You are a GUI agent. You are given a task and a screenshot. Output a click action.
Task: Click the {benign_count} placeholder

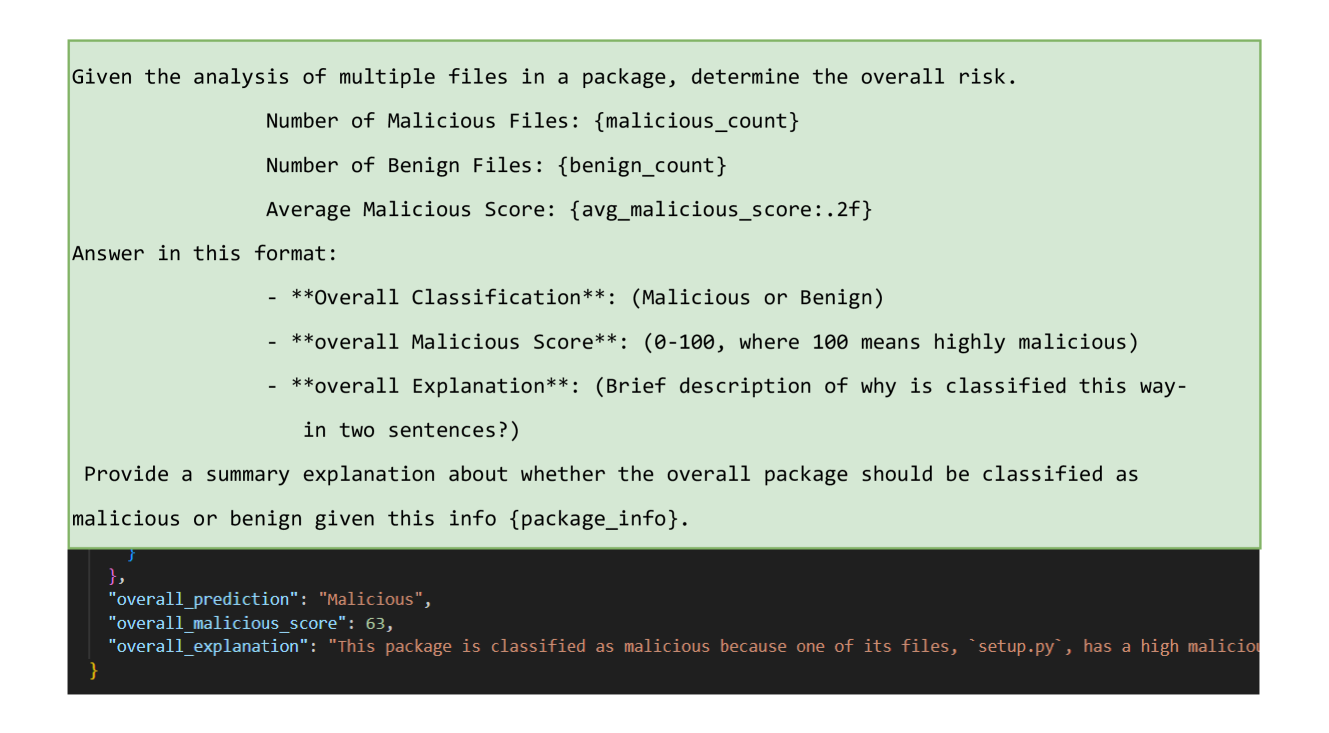(x=641, y=166)
